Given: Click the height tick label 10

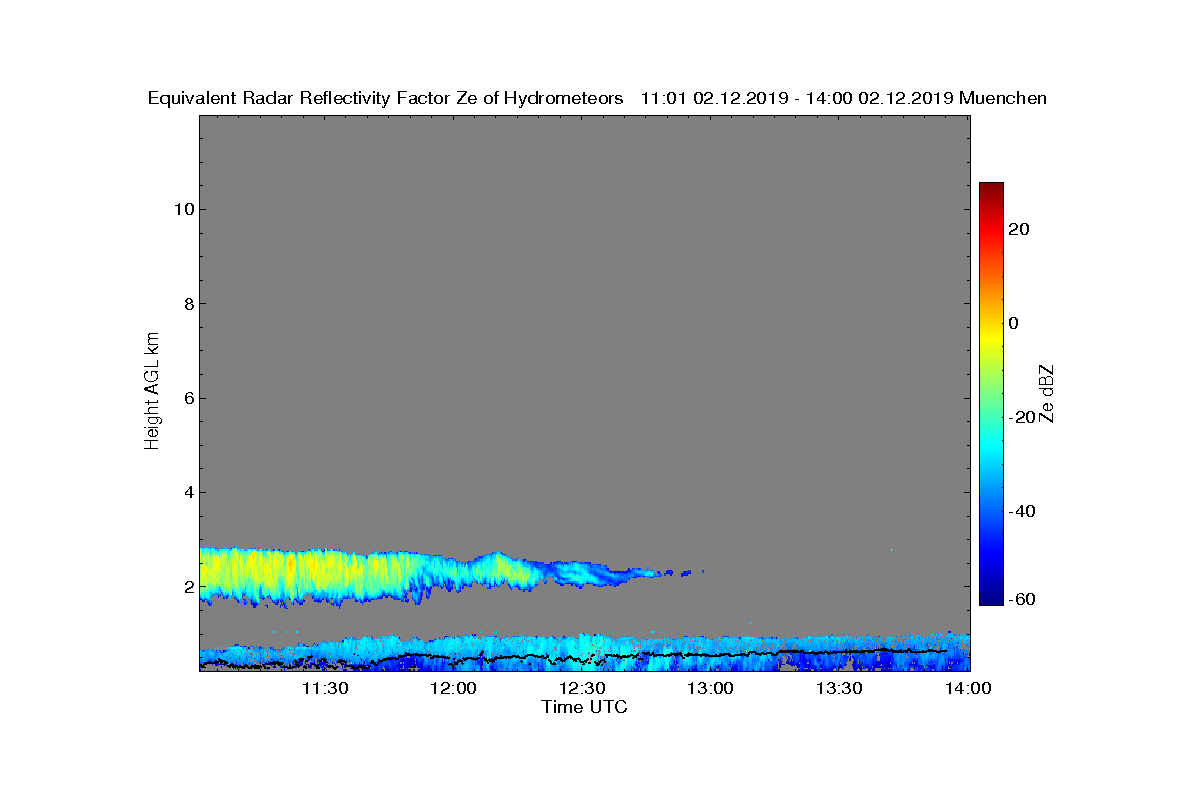Looking at the screenshot, I should pos(183,209).
